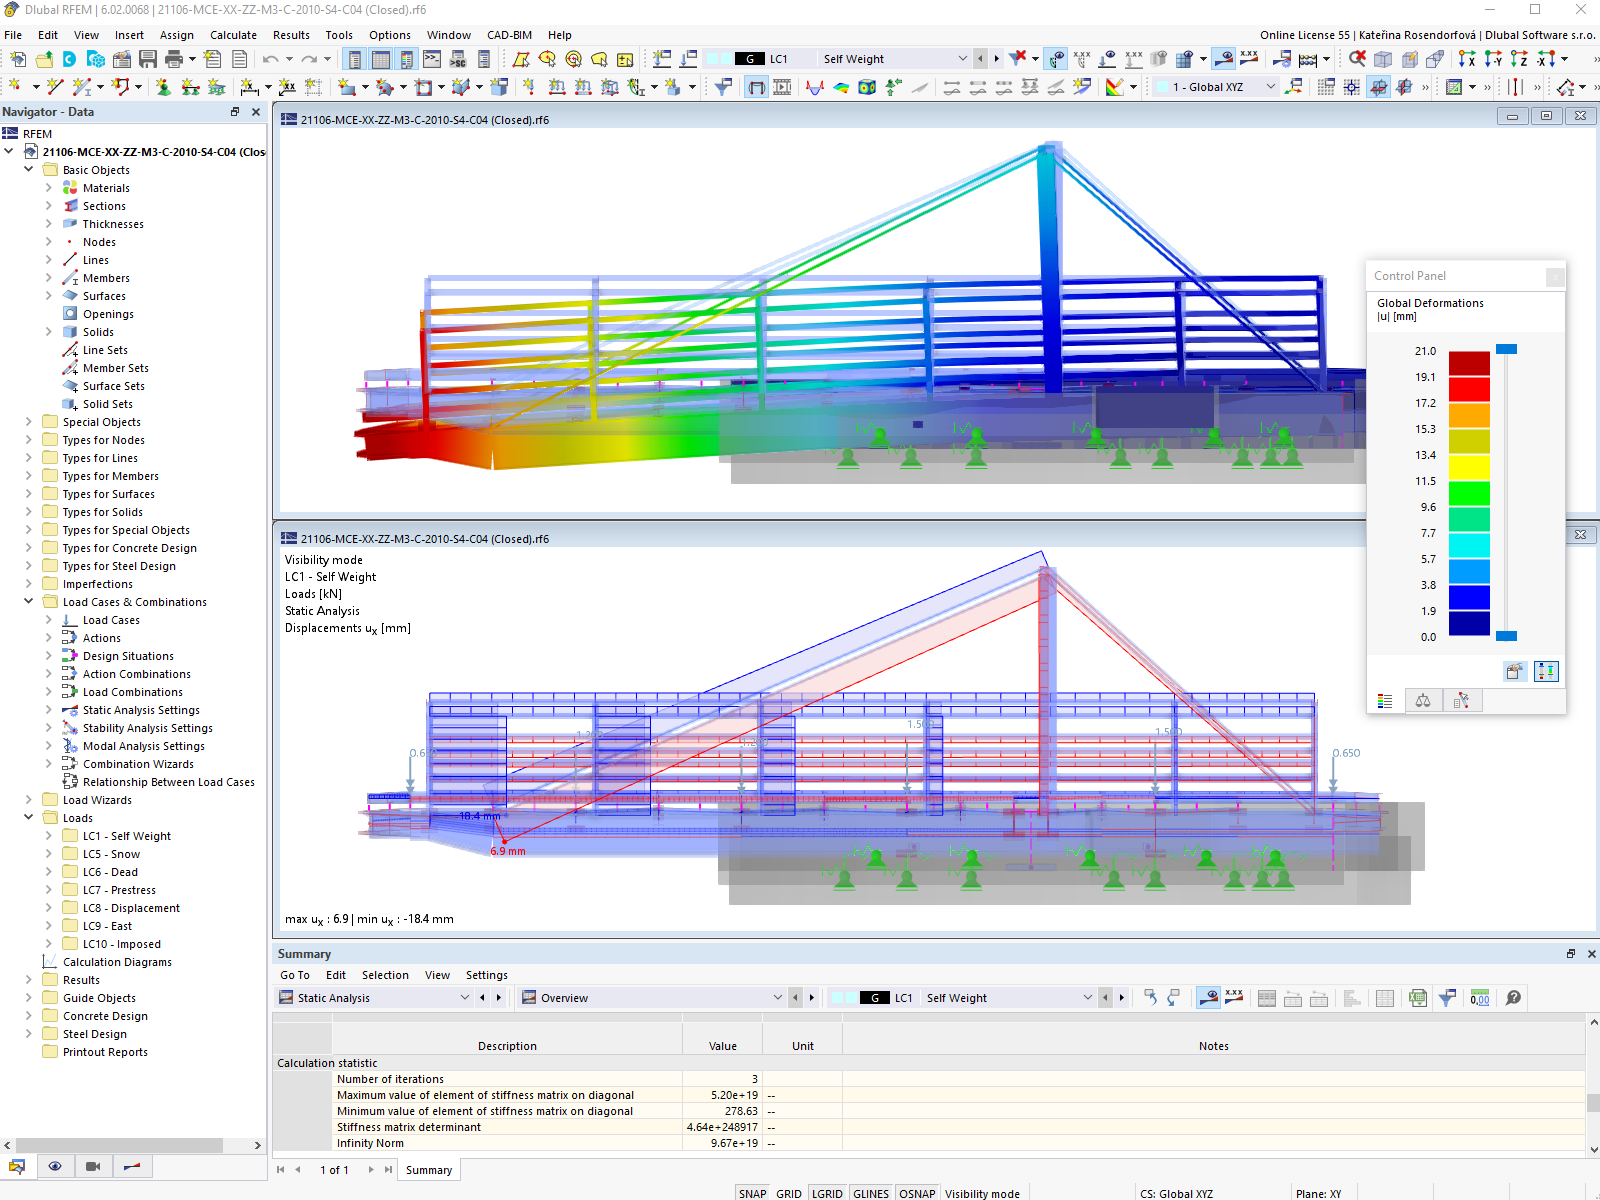Open the Overview dropdown in Summary panel
This screenshot has width=1600, height=1200.
[778, 997]
